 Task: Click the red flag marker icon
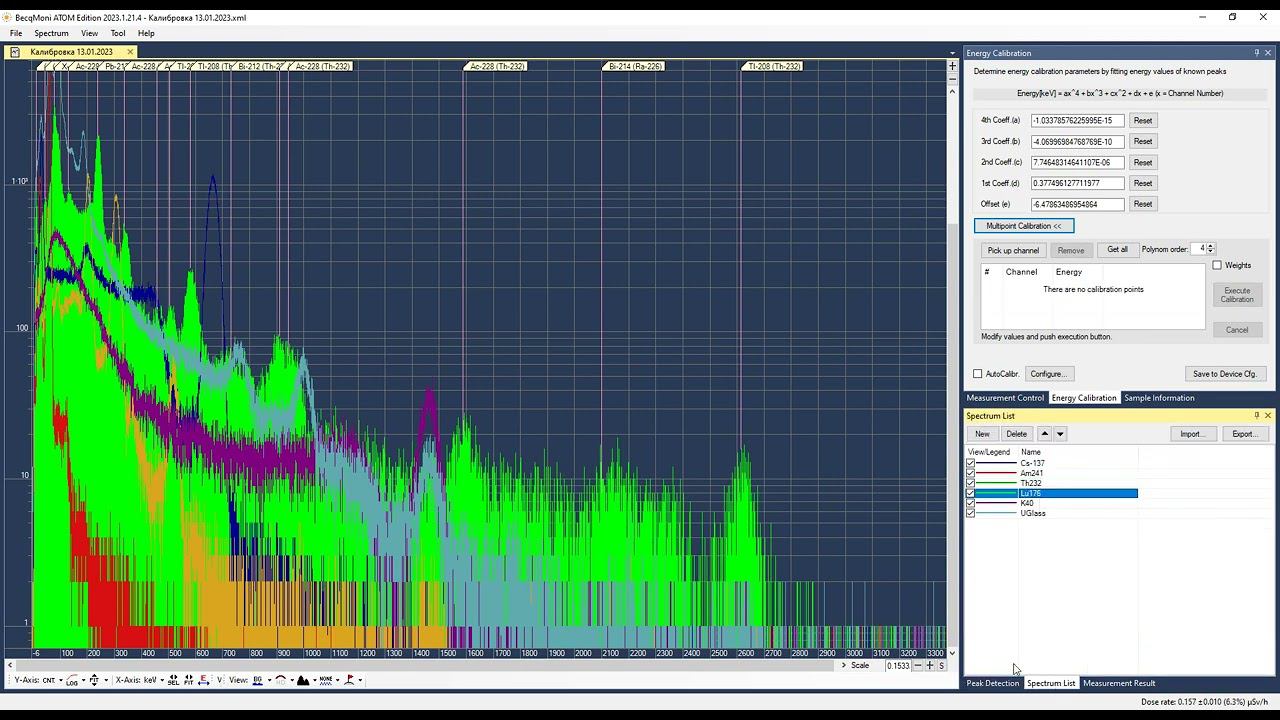350,680
